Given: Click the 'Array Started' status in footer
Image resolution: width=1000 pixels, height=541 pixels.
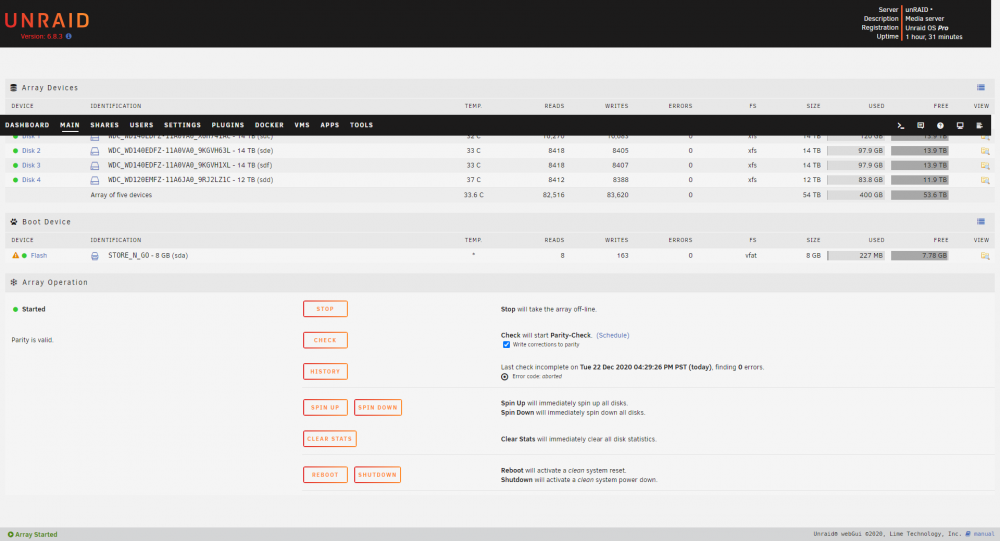Looking at the screenshot, I should [x=33, y=535].
